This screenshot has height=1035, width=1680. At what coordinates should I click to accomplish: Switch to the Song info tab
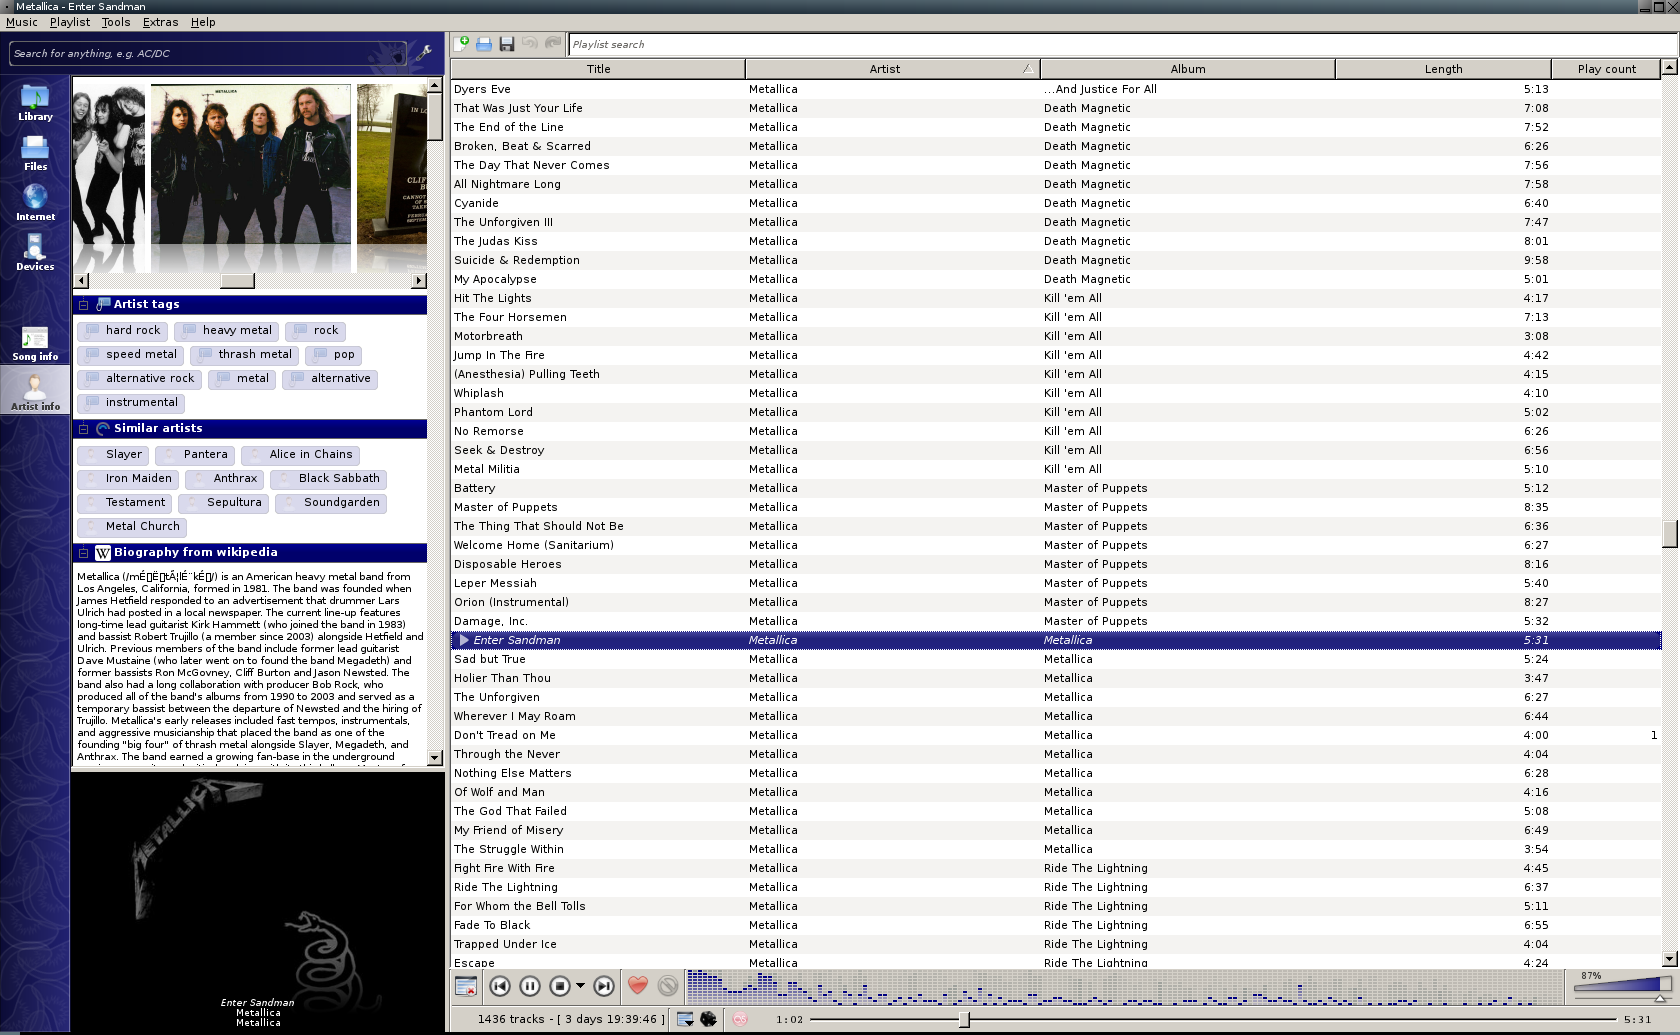[x=35, y=343]
